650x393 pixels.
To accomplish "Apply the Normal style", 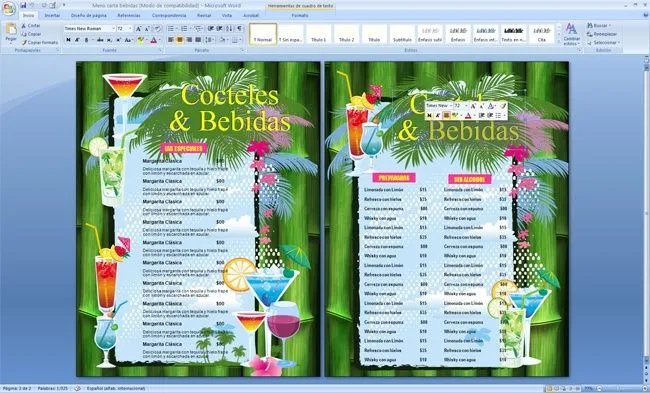I will tap(263, 34).
